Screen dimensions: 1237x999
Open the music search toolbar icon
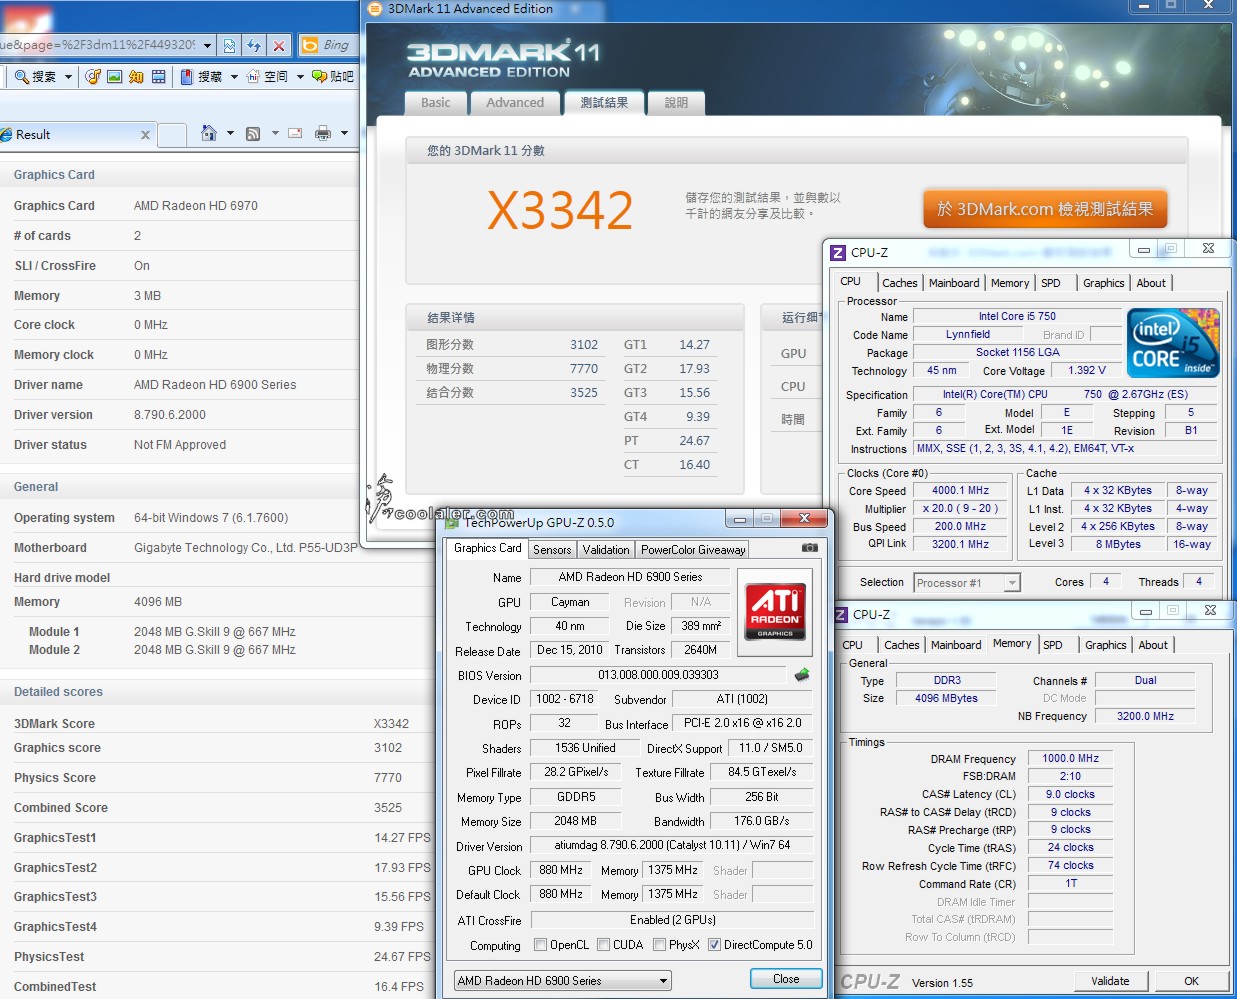click(x=93, y=76)
